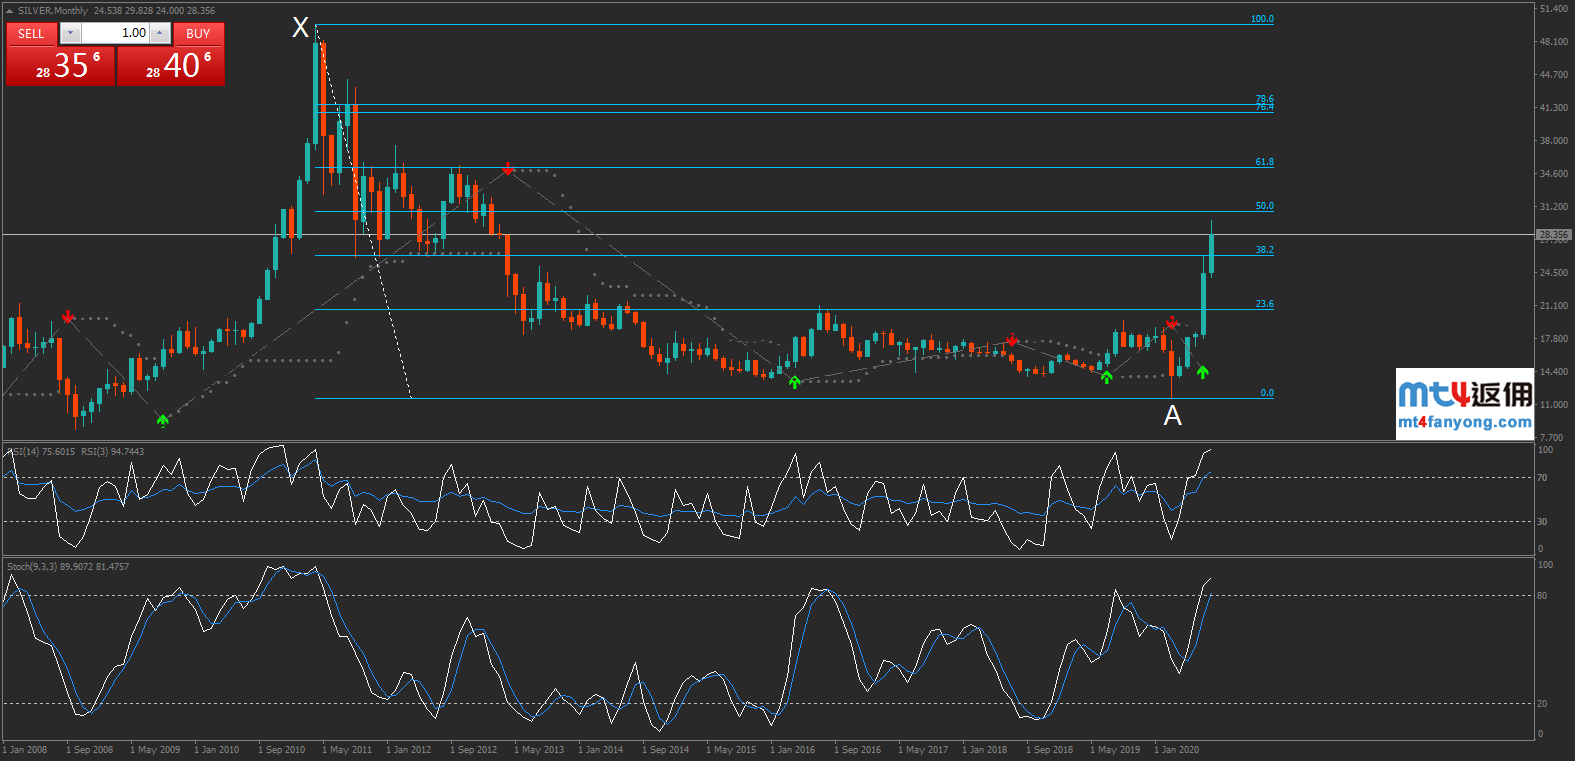Image resolution: width=1575 pixels, height=761 pixels.
Task: Select the Fibonacci 0.0 level label
Action: [1266, 393]
